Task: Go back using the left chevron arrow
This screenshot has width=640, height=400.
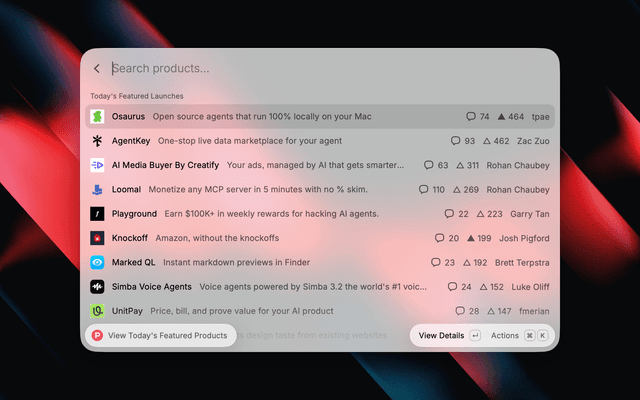Action: 97,69
